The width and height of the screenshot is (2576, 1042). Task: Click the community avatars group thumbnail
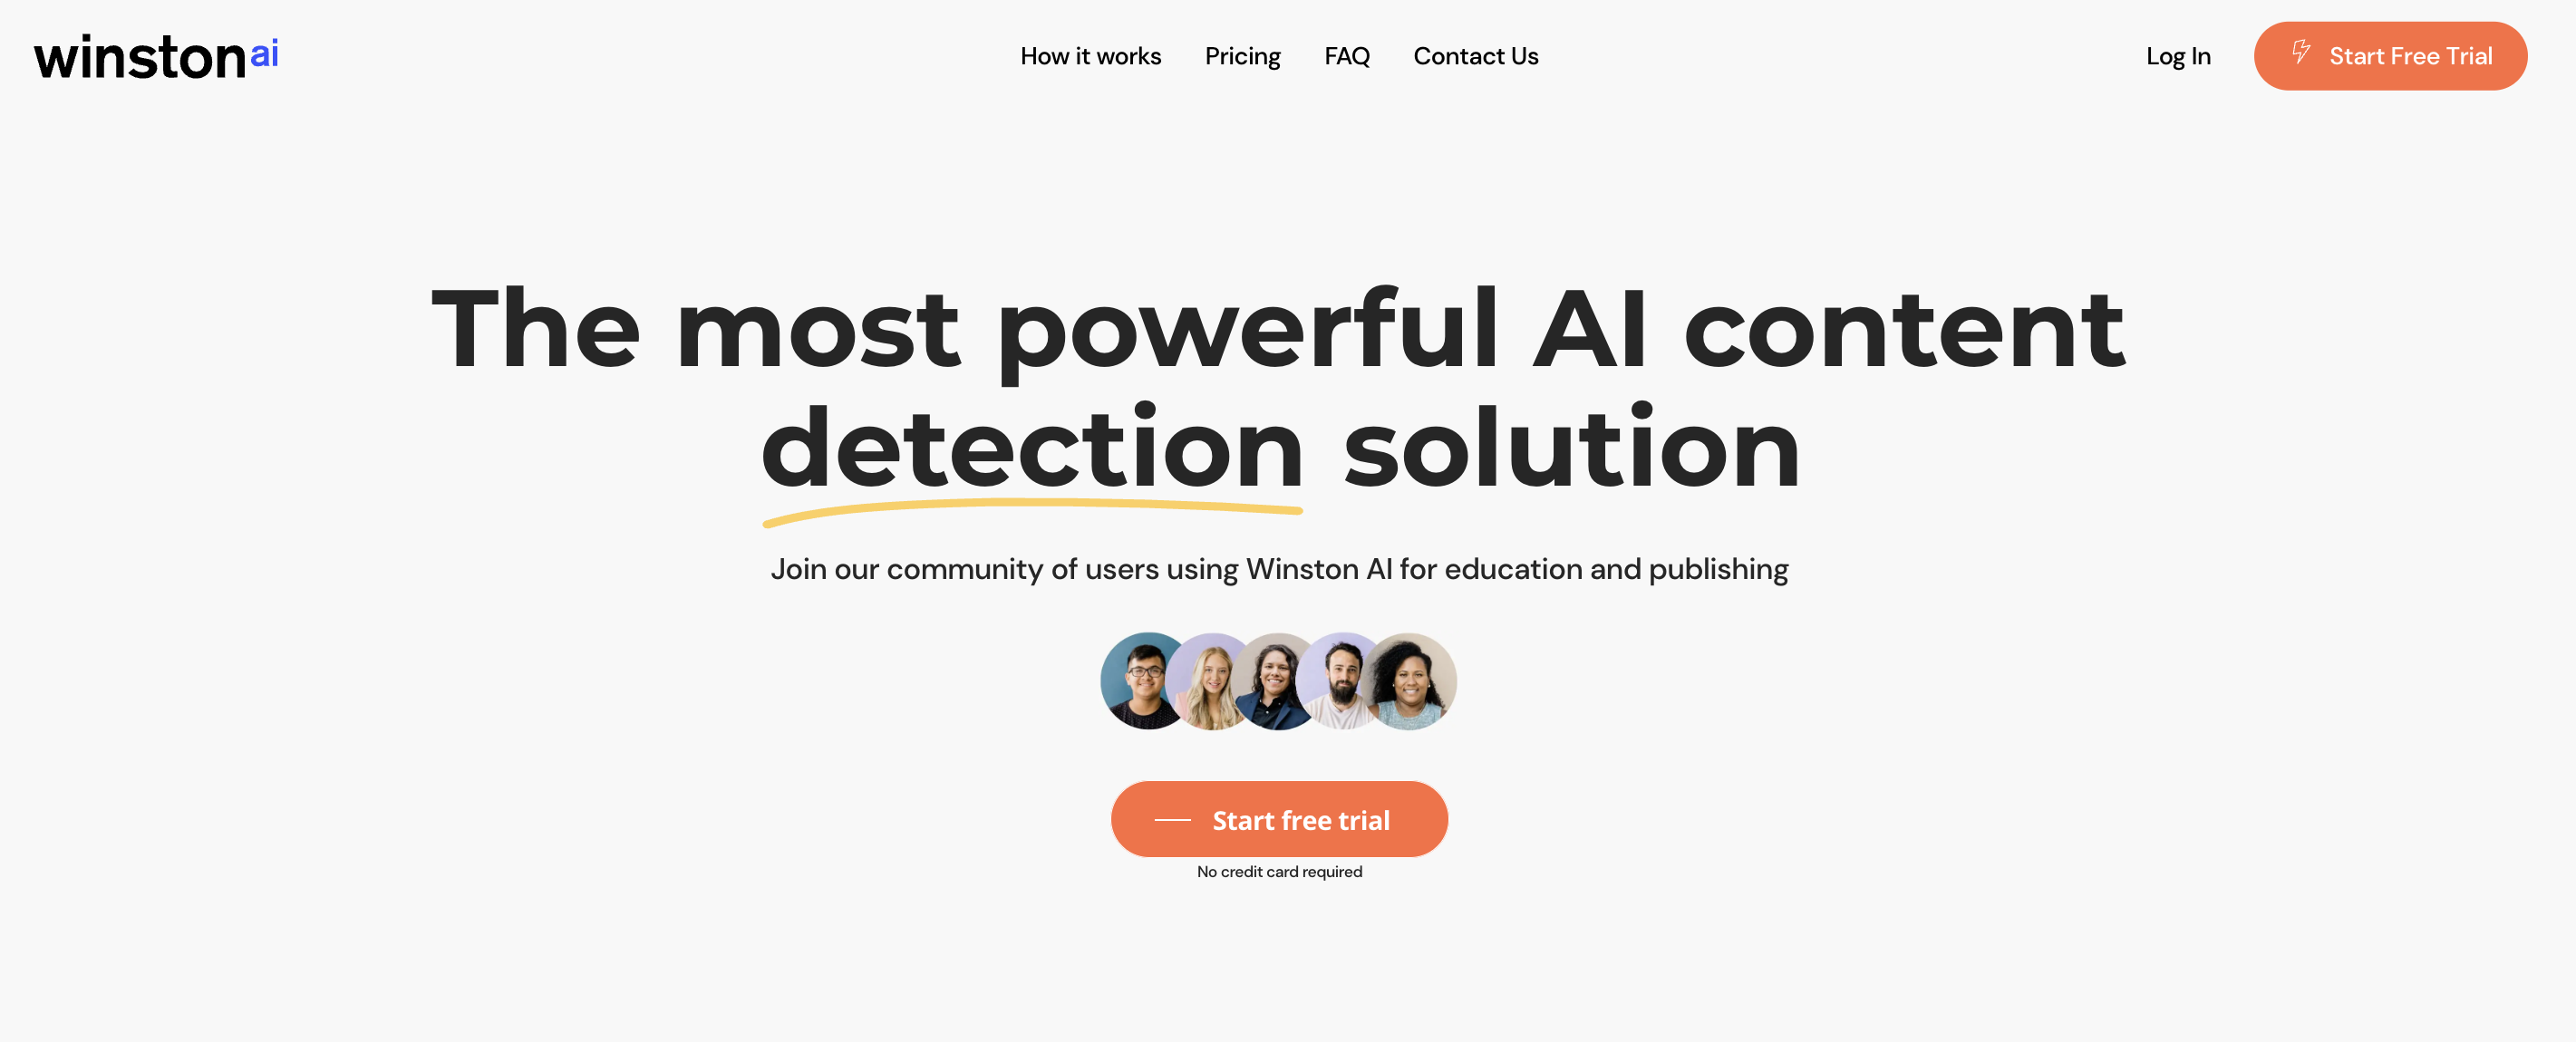pos(1278,680)
